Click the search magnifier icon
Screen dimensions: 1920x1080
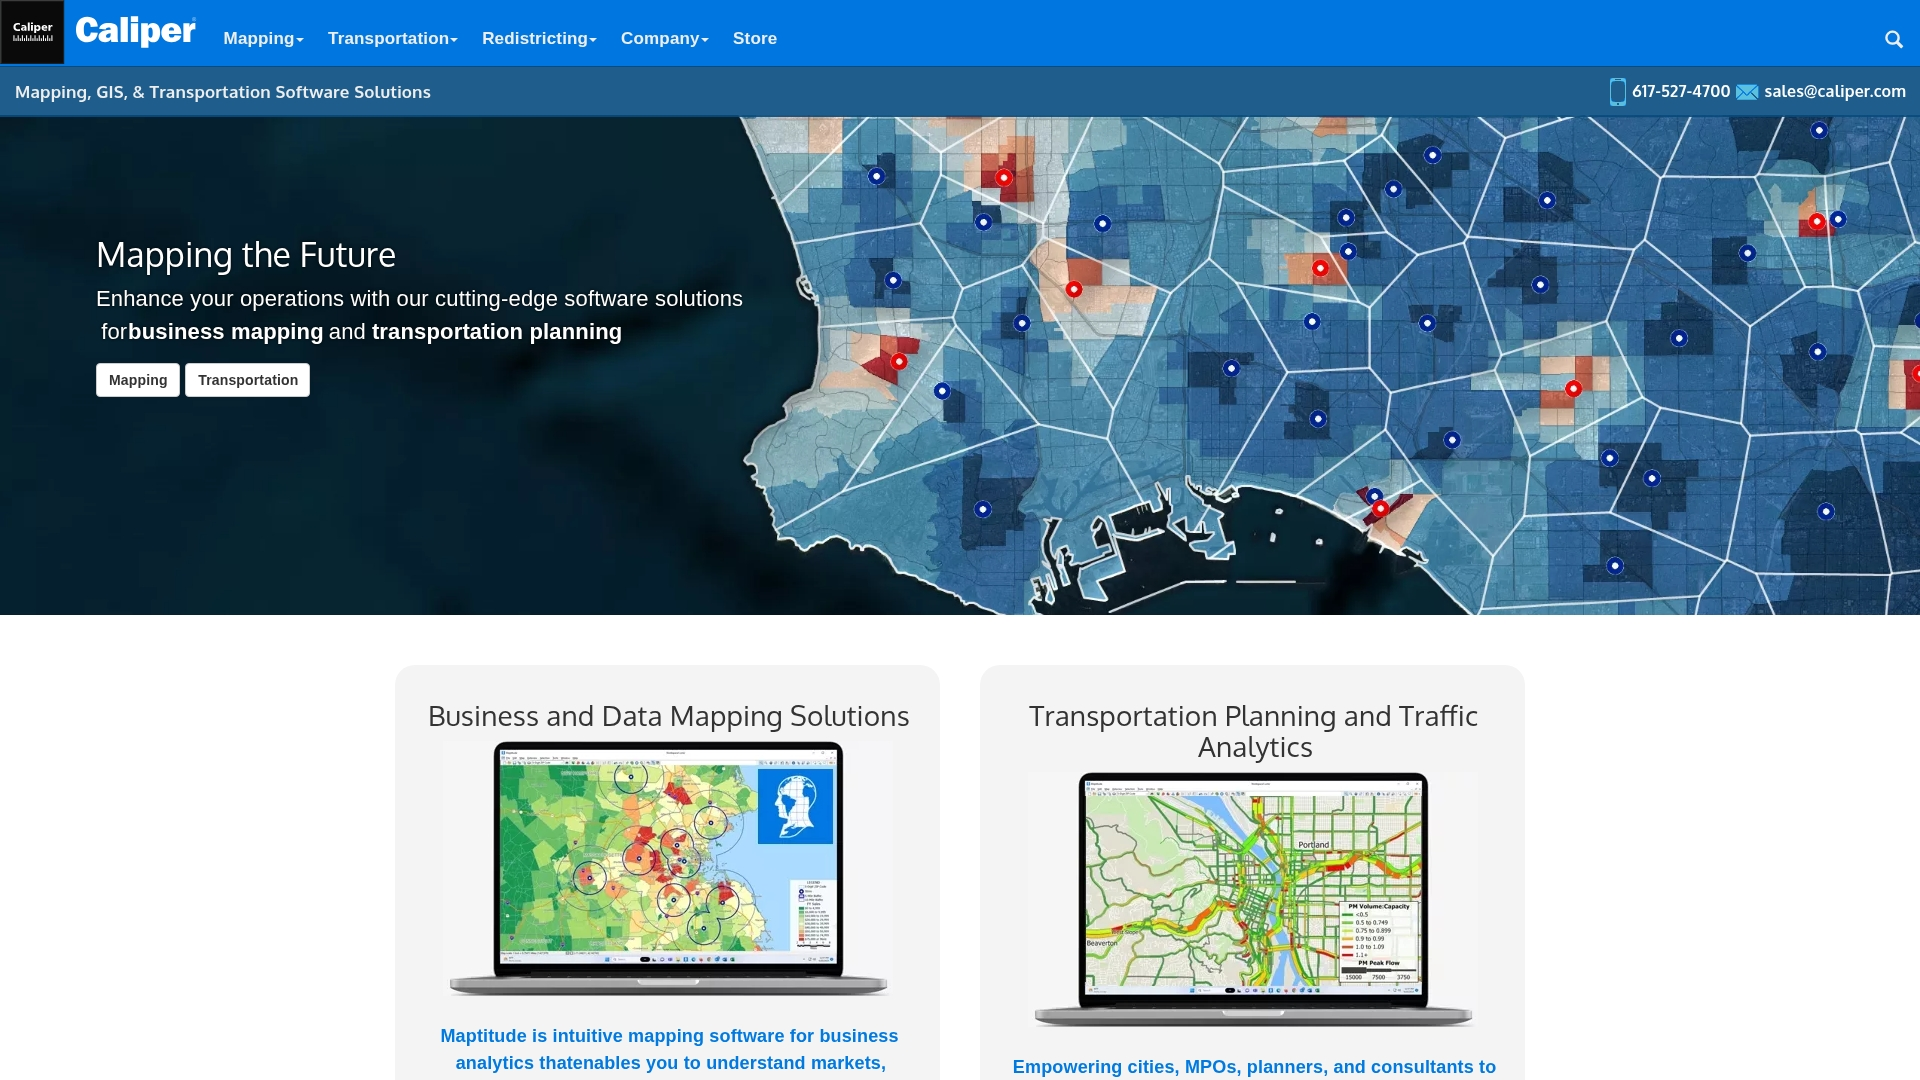click(1893, 39)
